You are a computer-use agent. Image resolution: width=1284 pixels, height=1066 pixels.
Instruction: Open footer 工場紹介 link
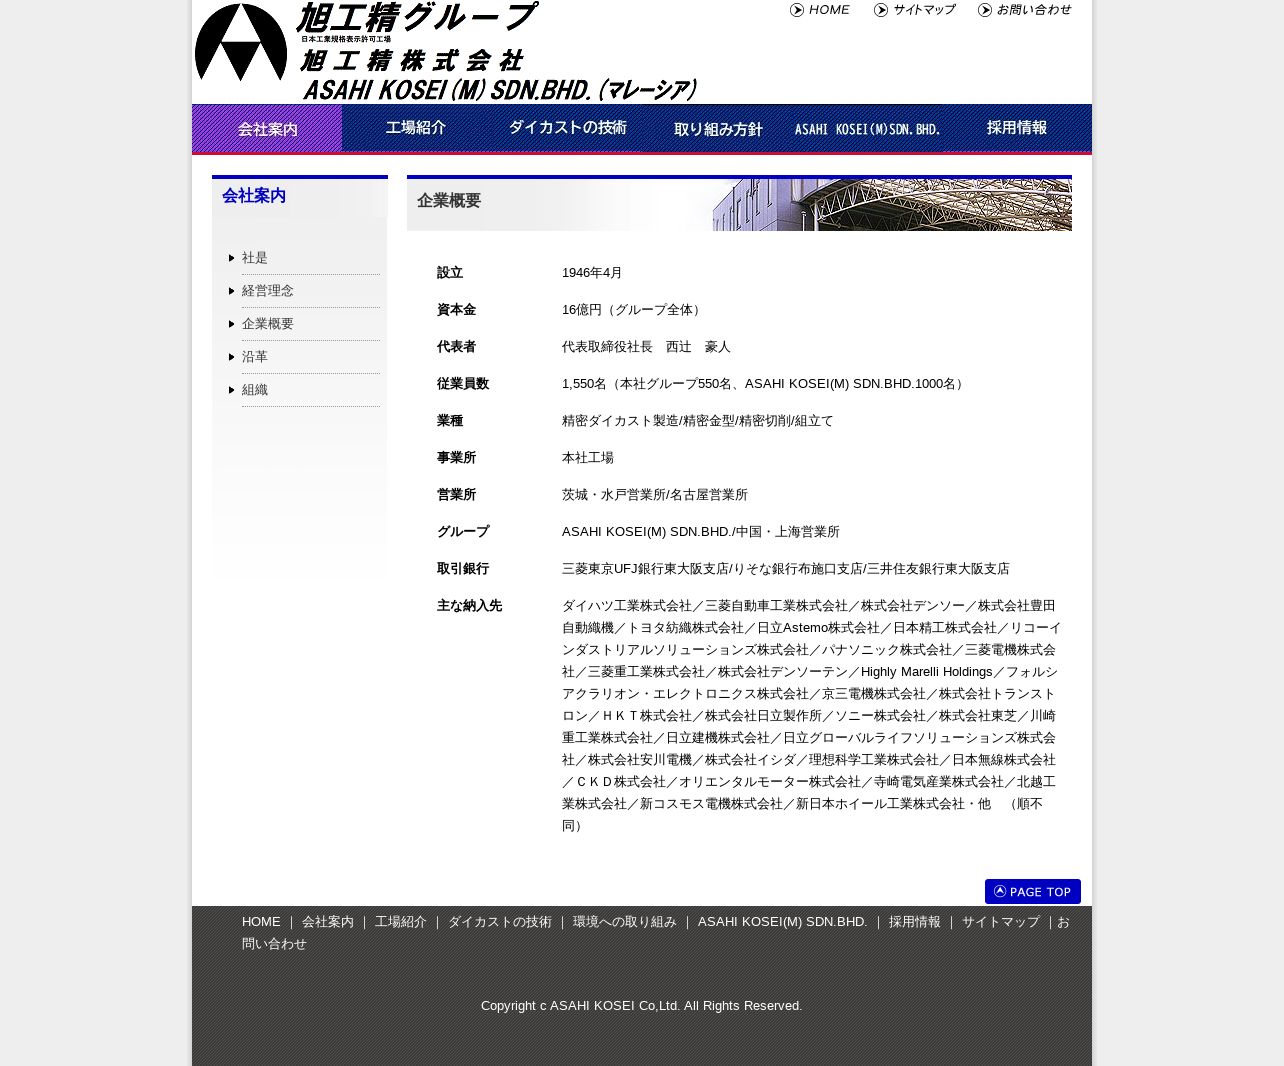(401, 922)
